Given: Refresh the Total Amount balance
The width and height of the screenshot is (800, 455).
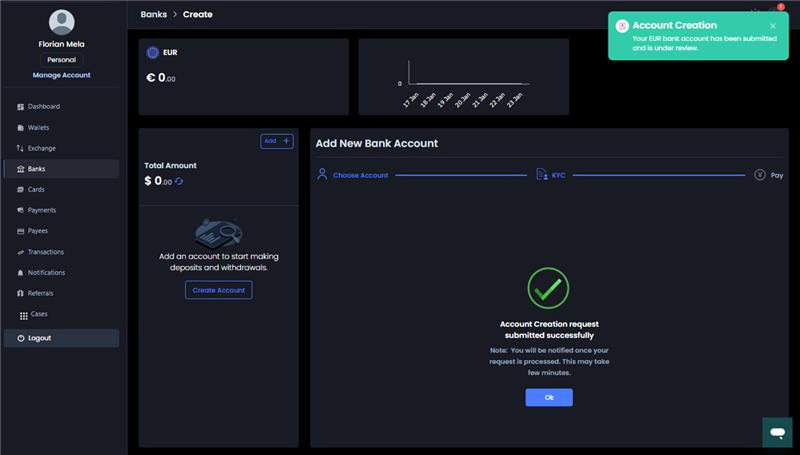Looking at the screenshot, I should [179, 182].
